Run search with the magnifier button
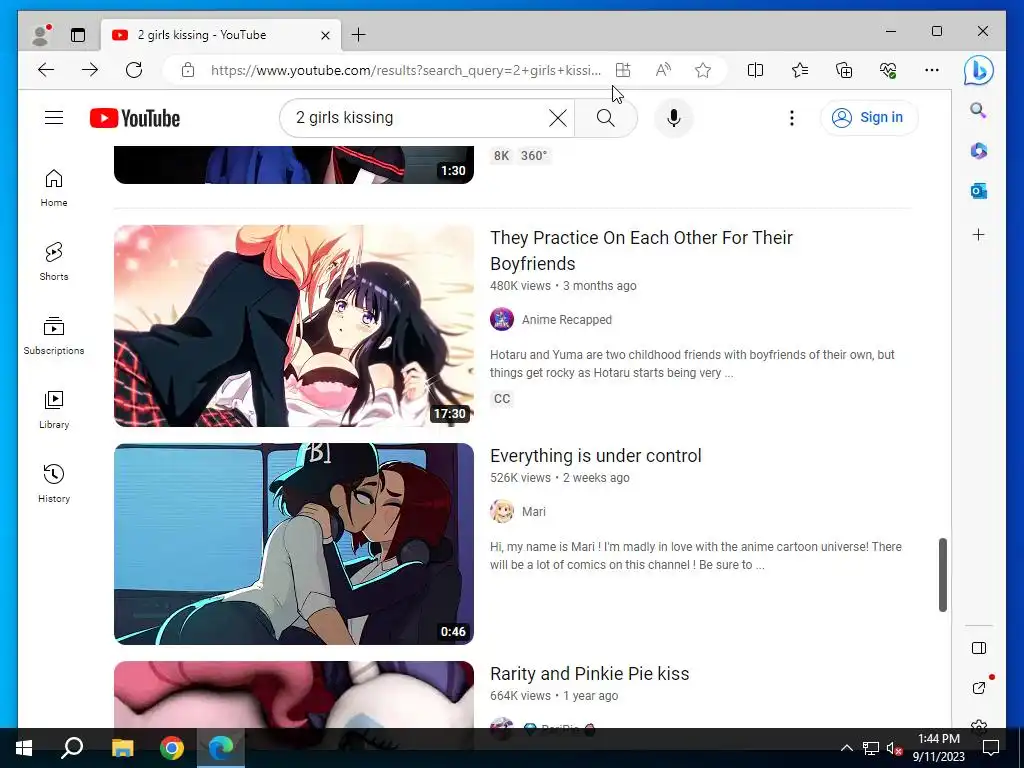 [x=605, y=118]
